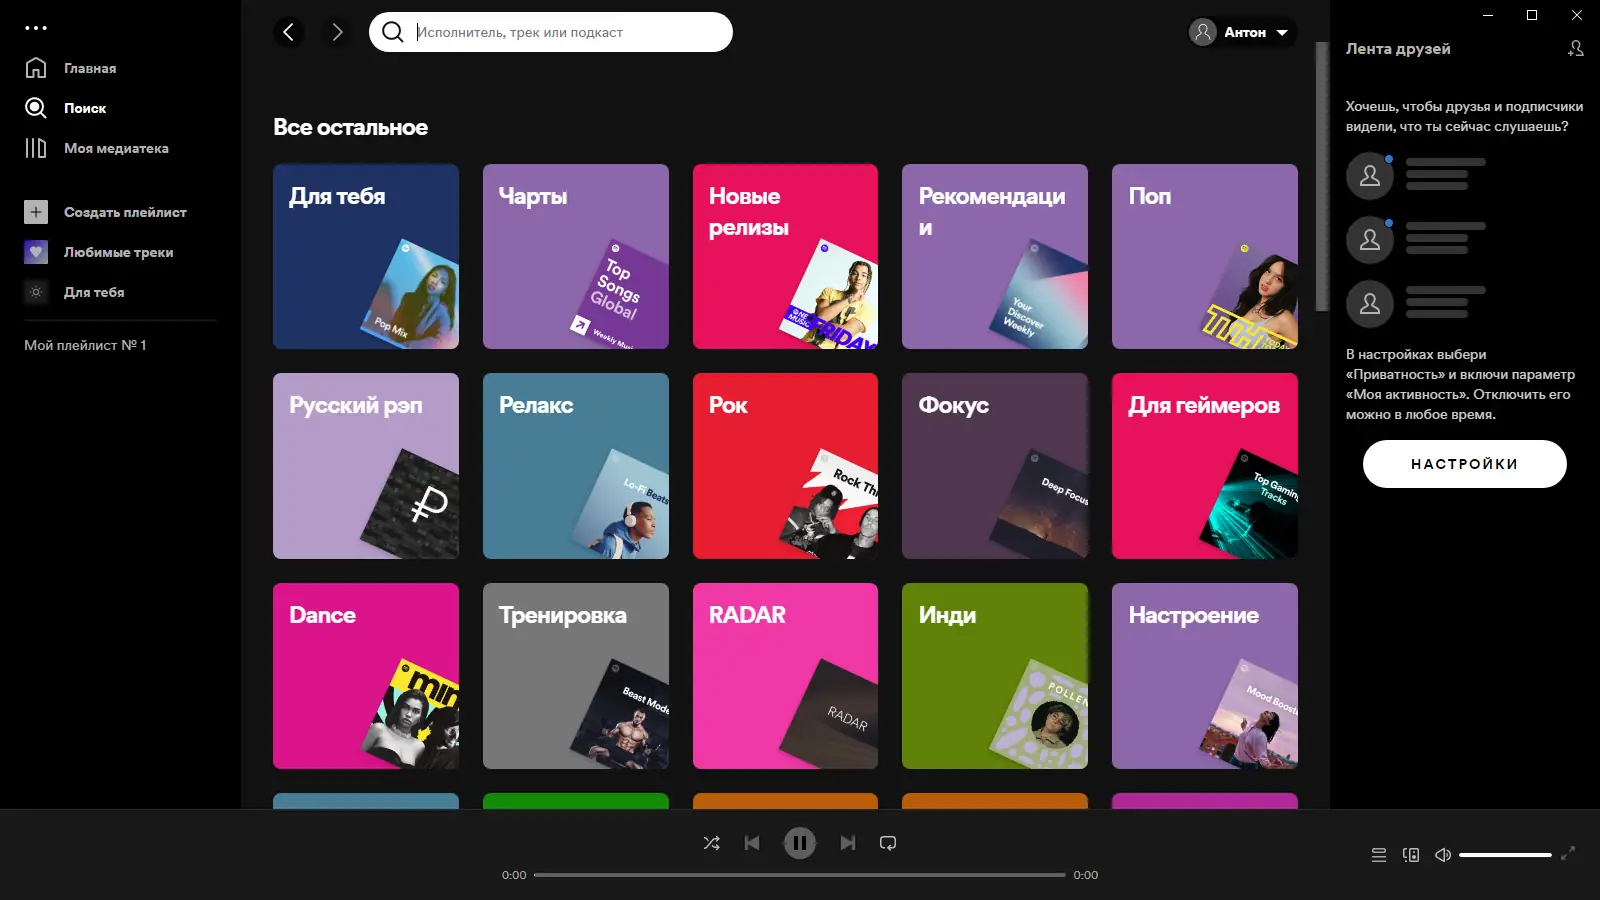Focus the artist, track or podcast search field
This screenshot has width=1600, height=900.
coord(551,32)
